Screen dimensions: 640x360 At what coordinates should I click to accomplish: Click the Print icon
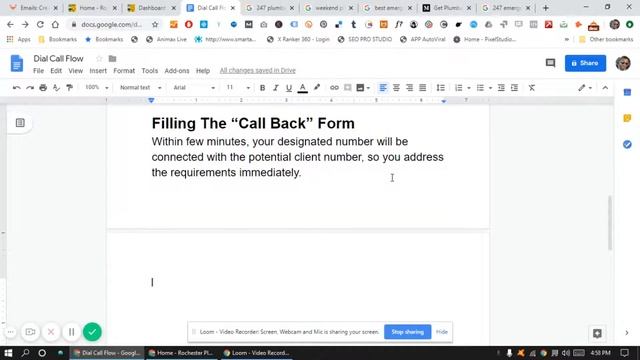[43, 88]
